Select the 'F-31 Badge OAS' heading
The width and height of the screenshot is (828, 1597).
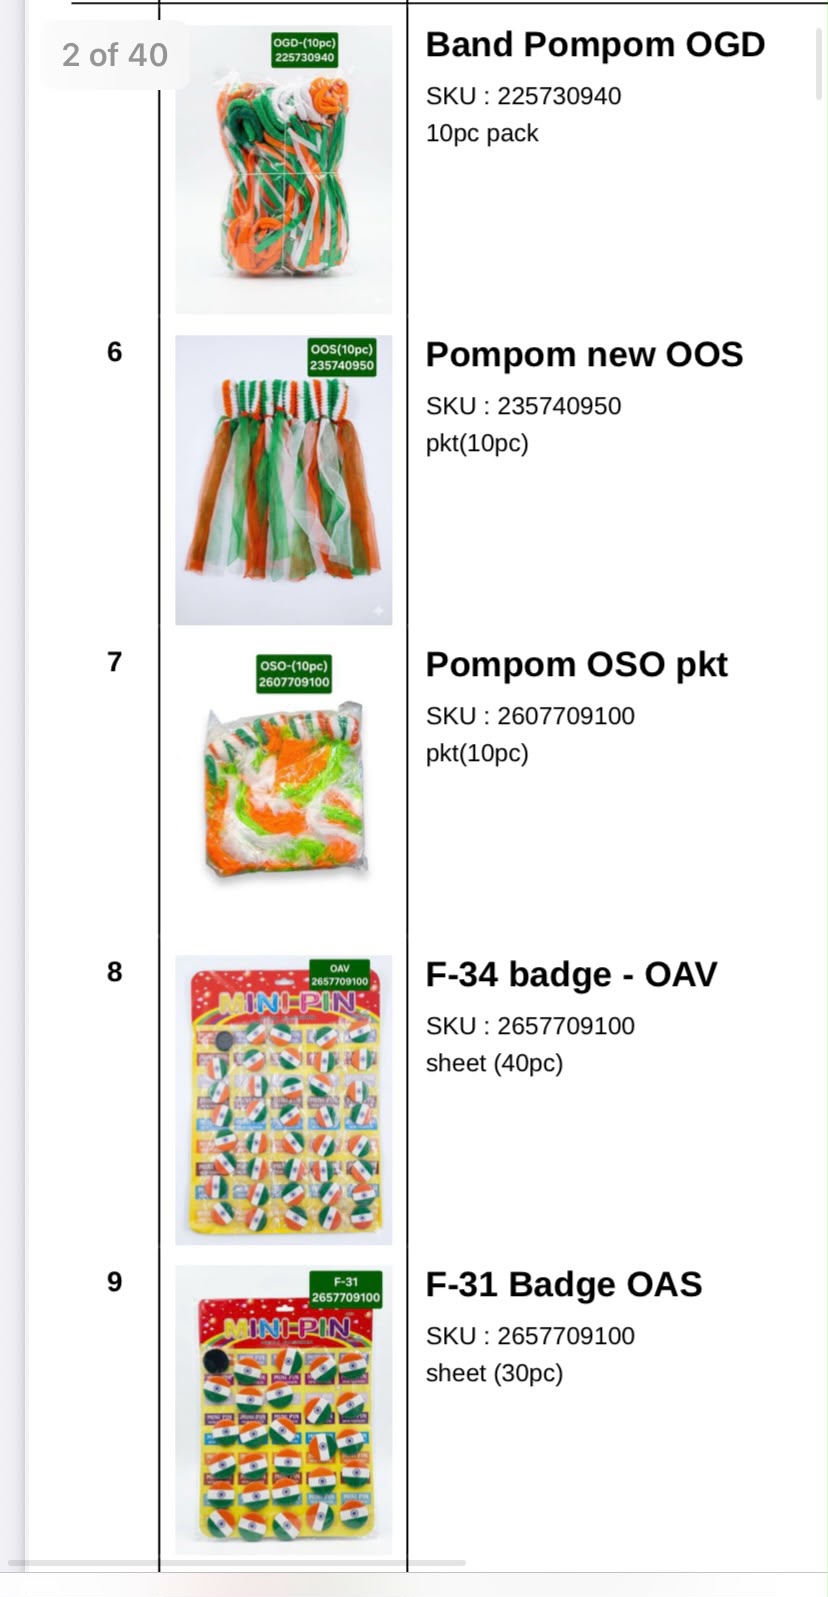tap(564, 1285)
